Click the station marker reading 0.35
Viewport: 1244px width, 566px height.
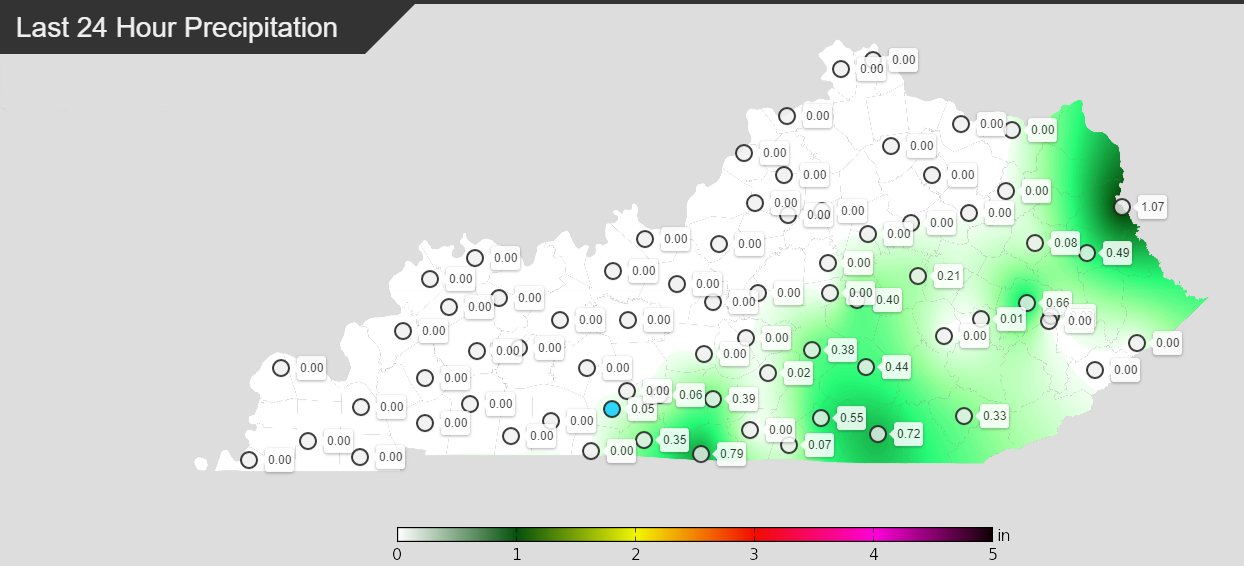coord(644,440)
